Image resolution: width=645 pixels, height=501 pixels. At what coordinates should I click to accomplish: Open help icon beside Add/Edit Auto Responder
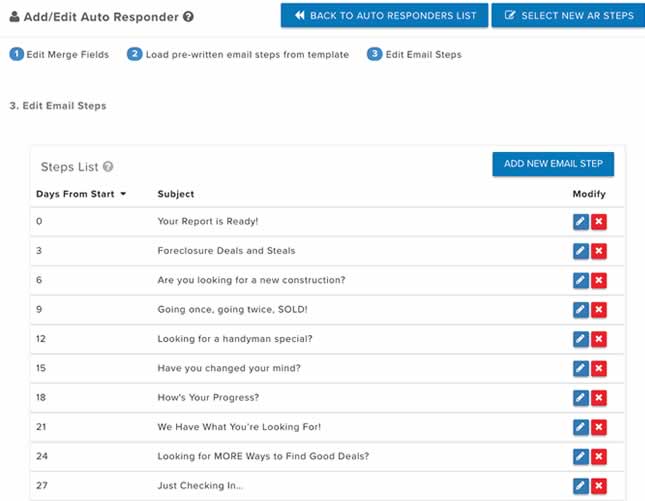point(188,17)
